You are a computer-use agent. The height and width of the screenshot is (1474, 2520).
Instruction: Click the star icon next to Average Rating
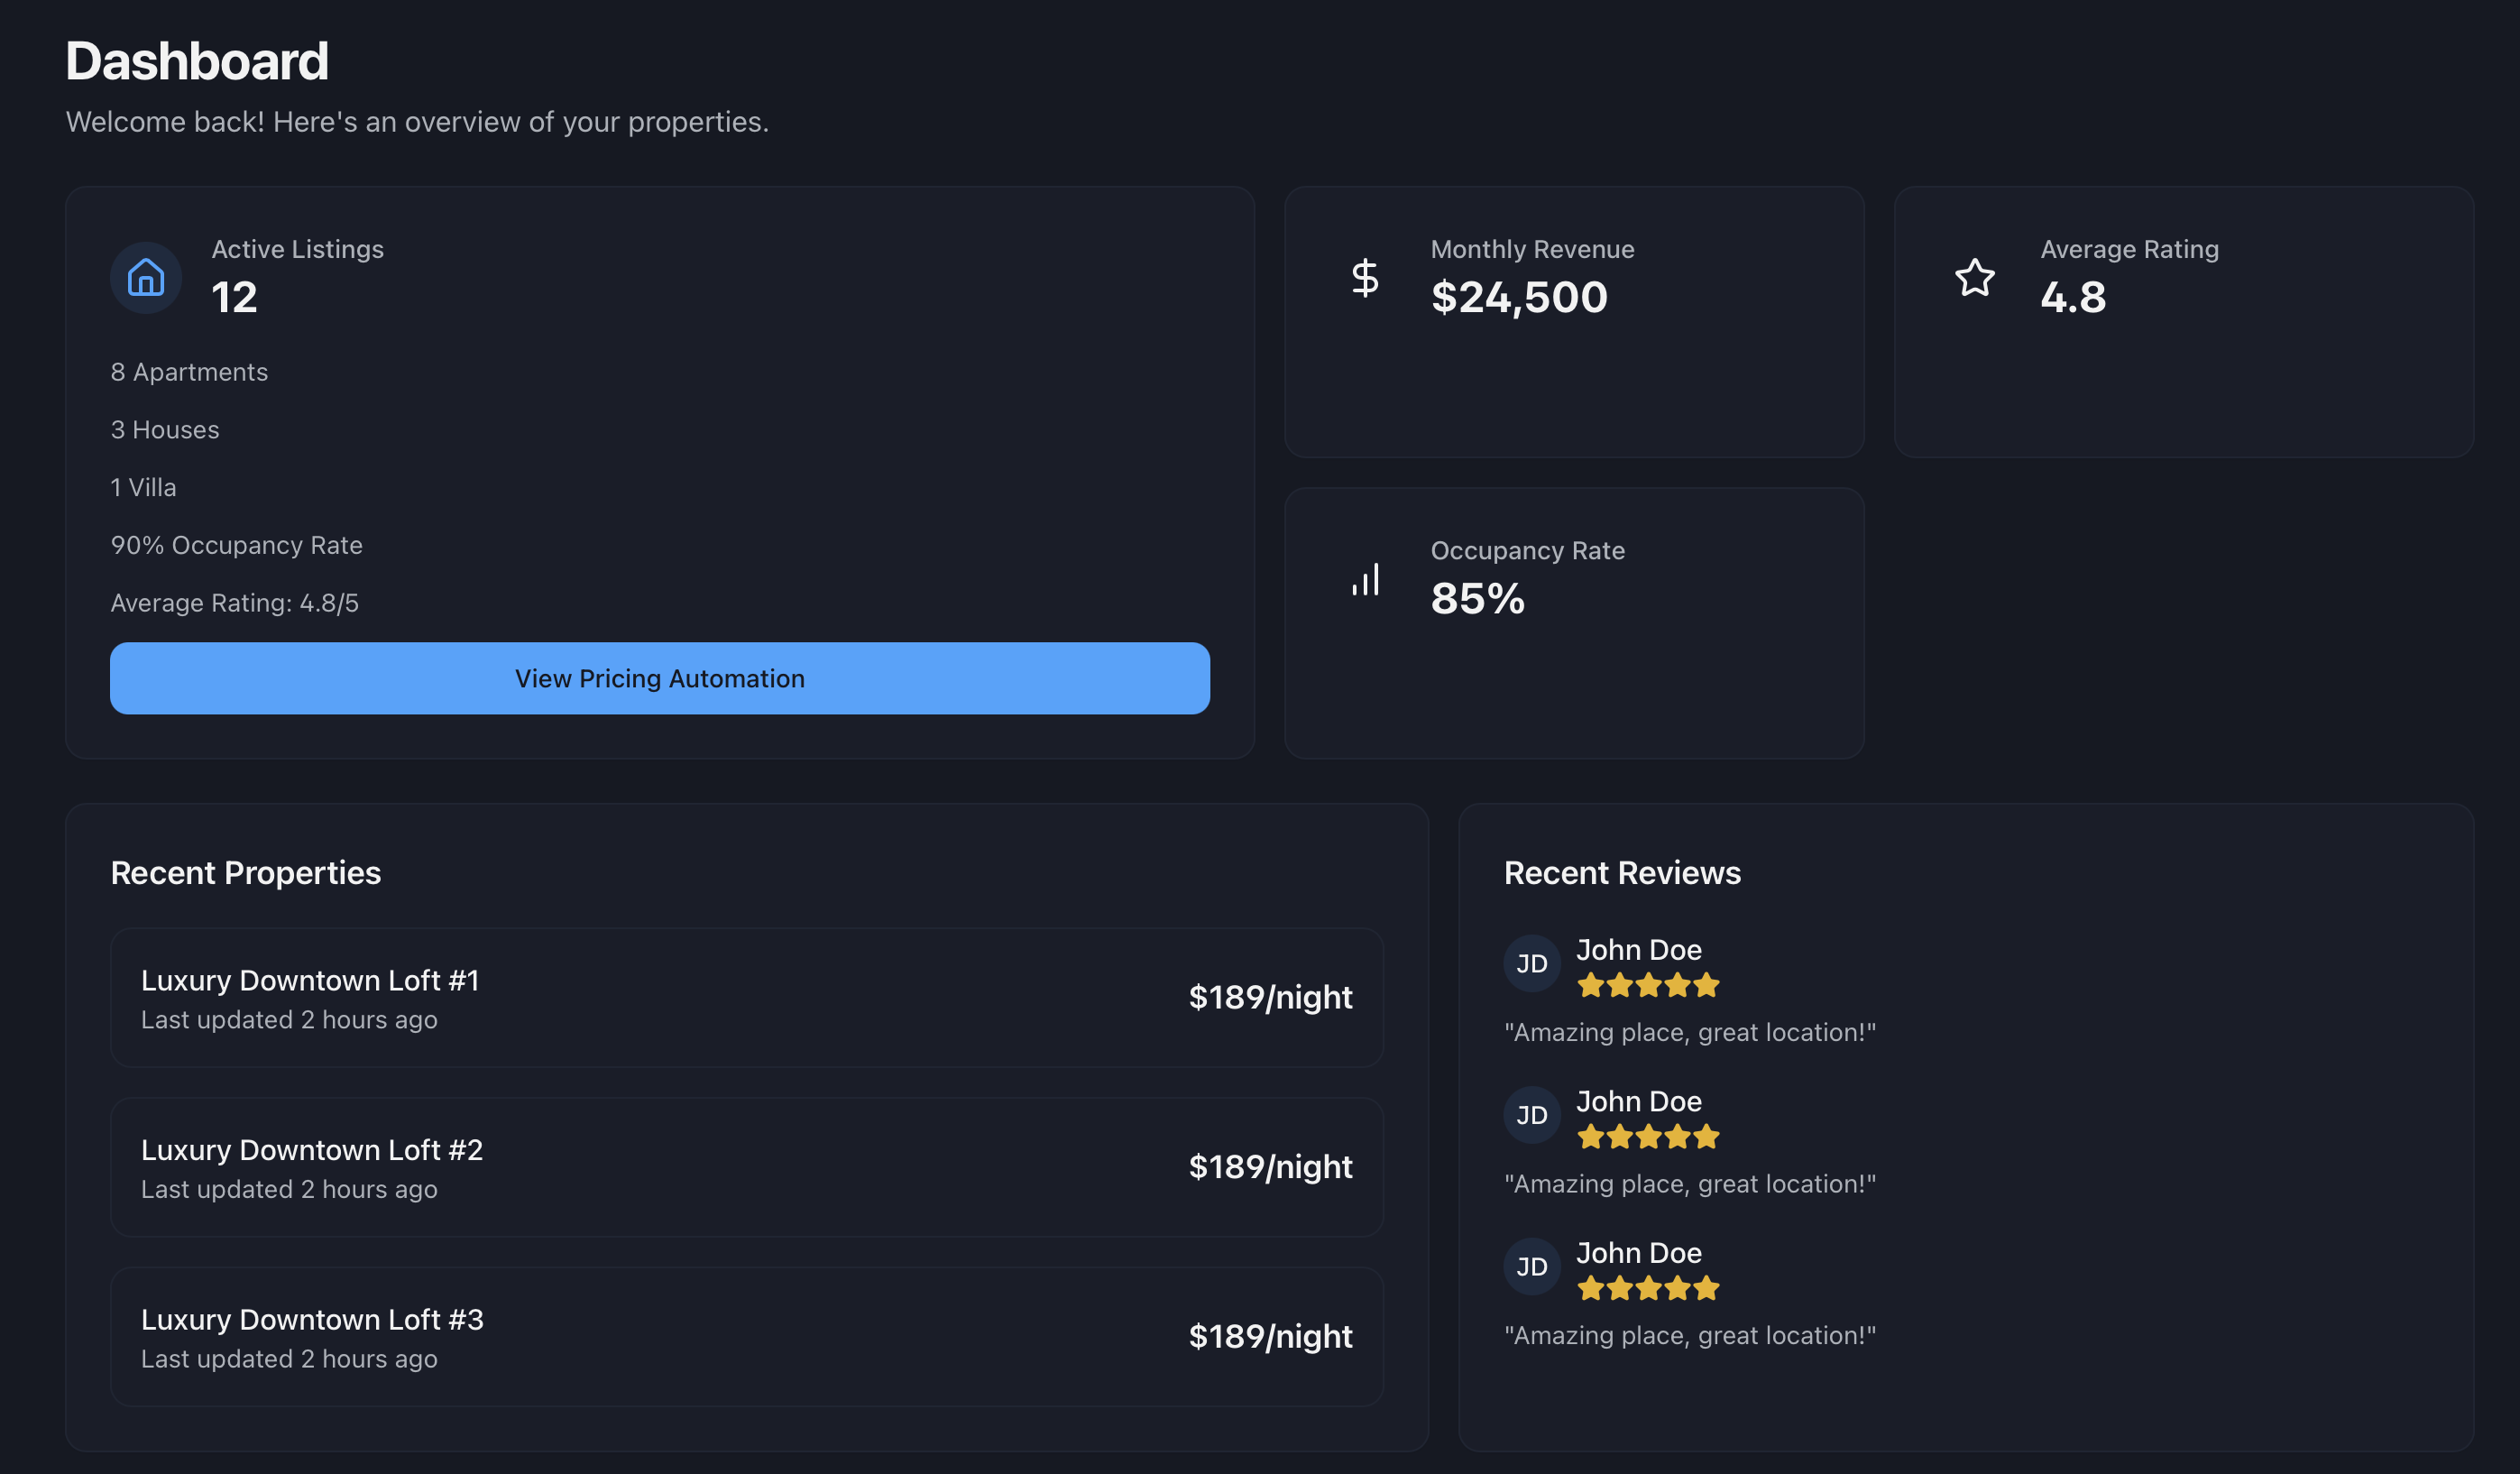click(1974, 277)
